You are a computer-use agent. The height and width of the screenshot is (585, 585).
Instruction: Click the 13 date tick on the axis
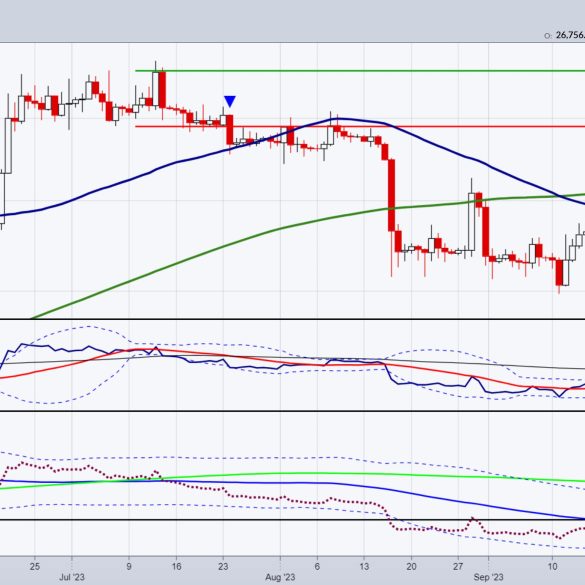click(364, 566)
